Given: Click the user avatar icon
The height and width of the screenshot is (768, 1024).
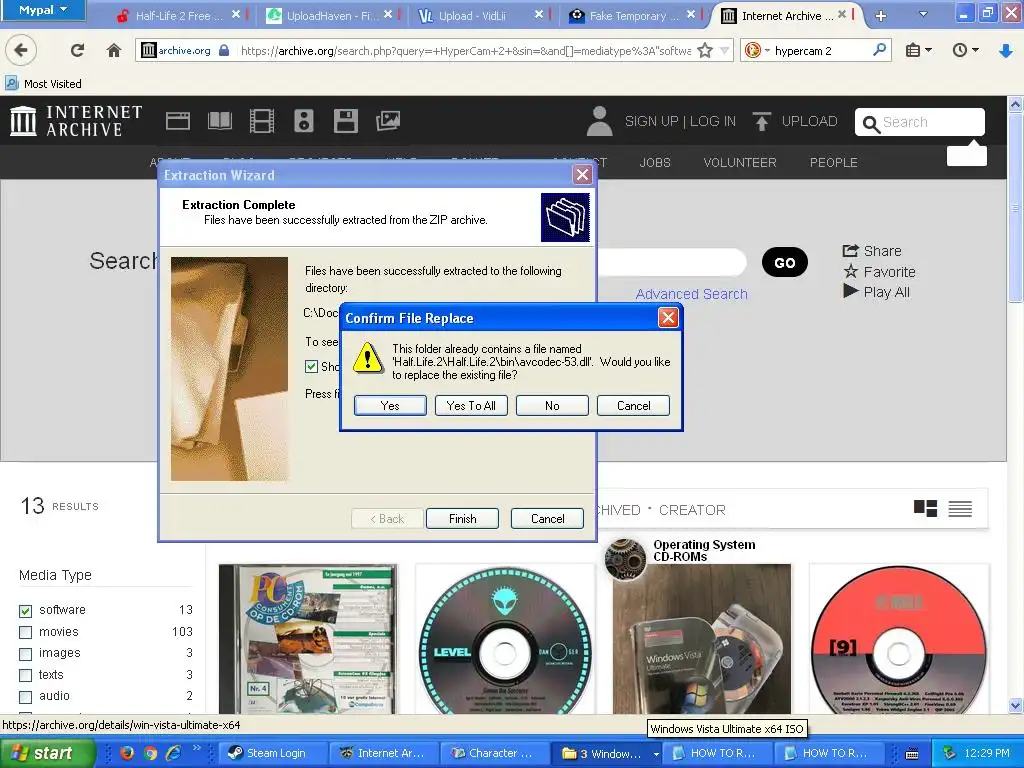Looking at the screenshot, I should pos(600,121).
